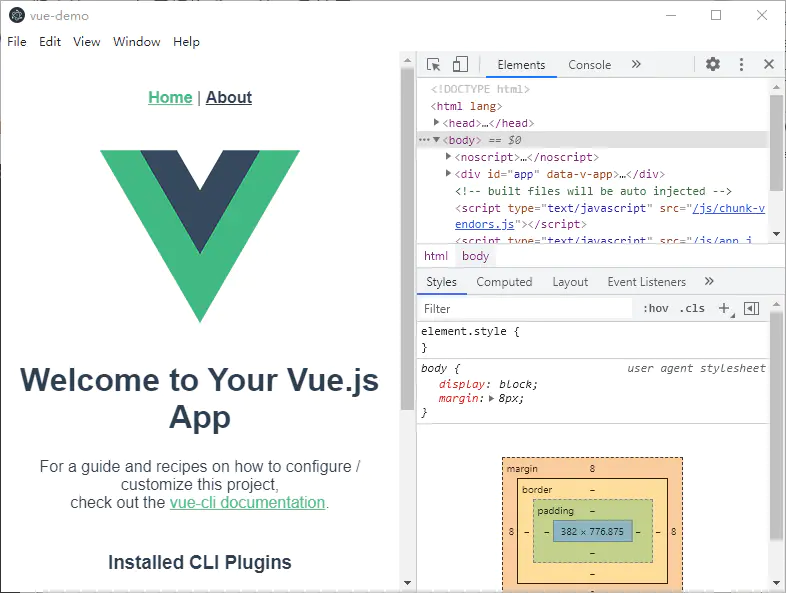This screenshot has height=593, width=786.
Task: Toggle the computed styles sidebar icon
Action: (752, 308)
